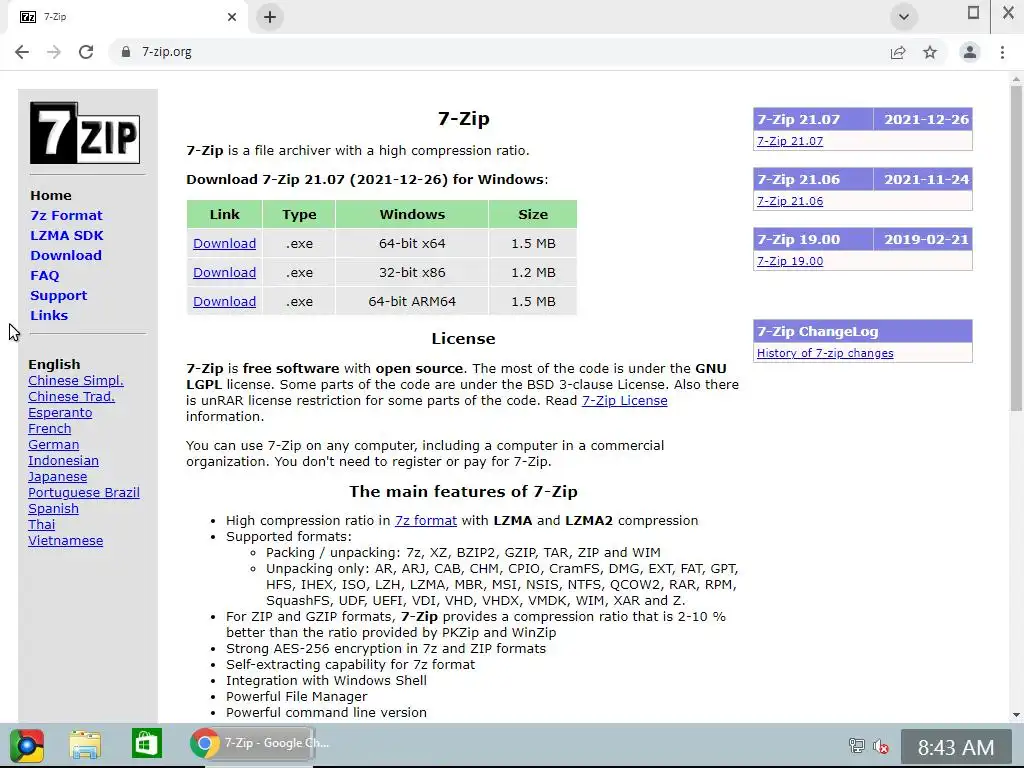Switch language to Thai
The height and width of the screenshot is (768, 1024).
42,524
